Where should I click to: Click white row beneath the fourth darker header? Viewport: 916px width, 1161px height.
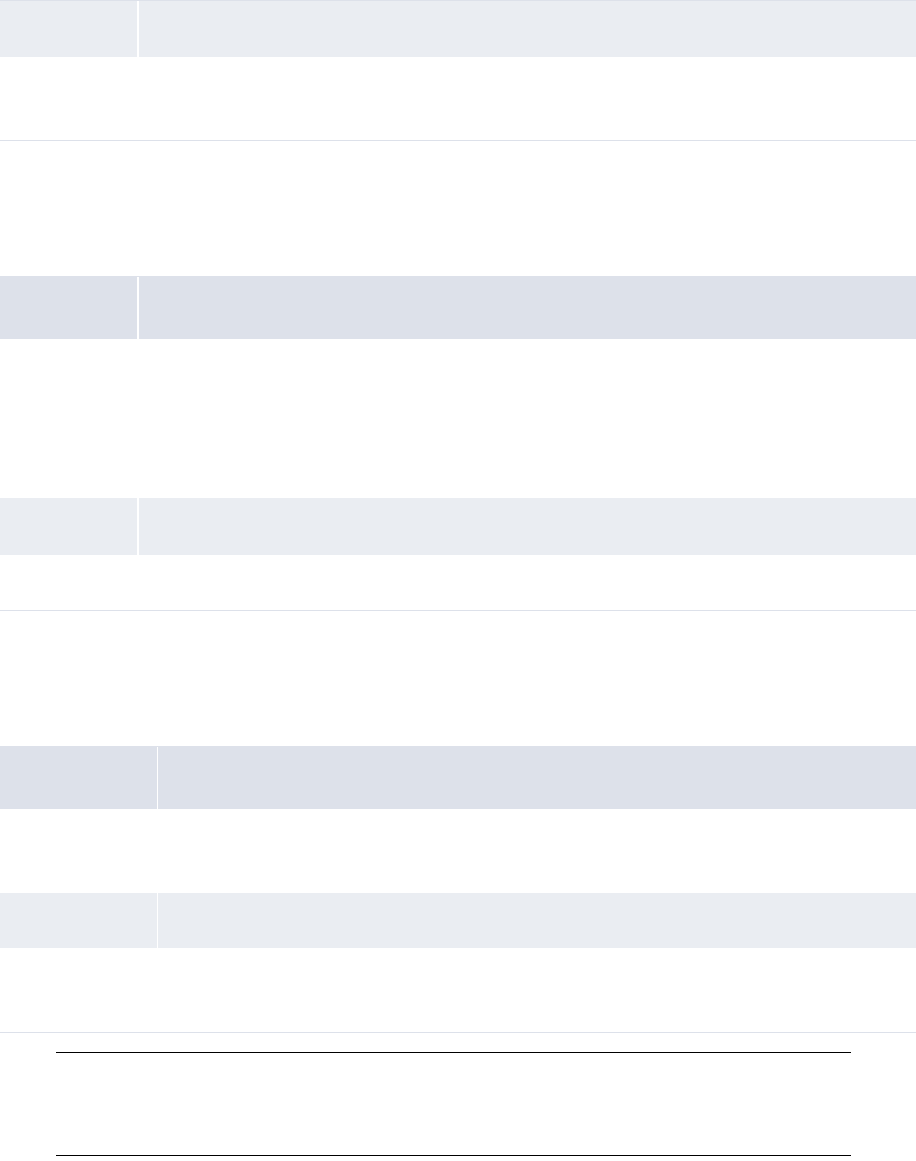pyautogui.click(x=458, y=850)
